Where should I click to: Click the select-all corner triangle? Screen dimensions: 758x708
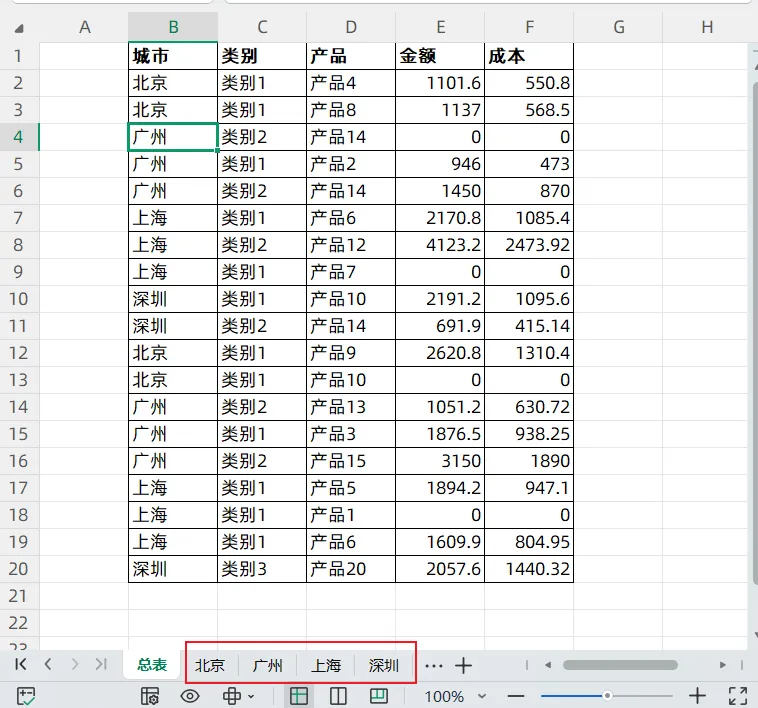pos(19,29)
